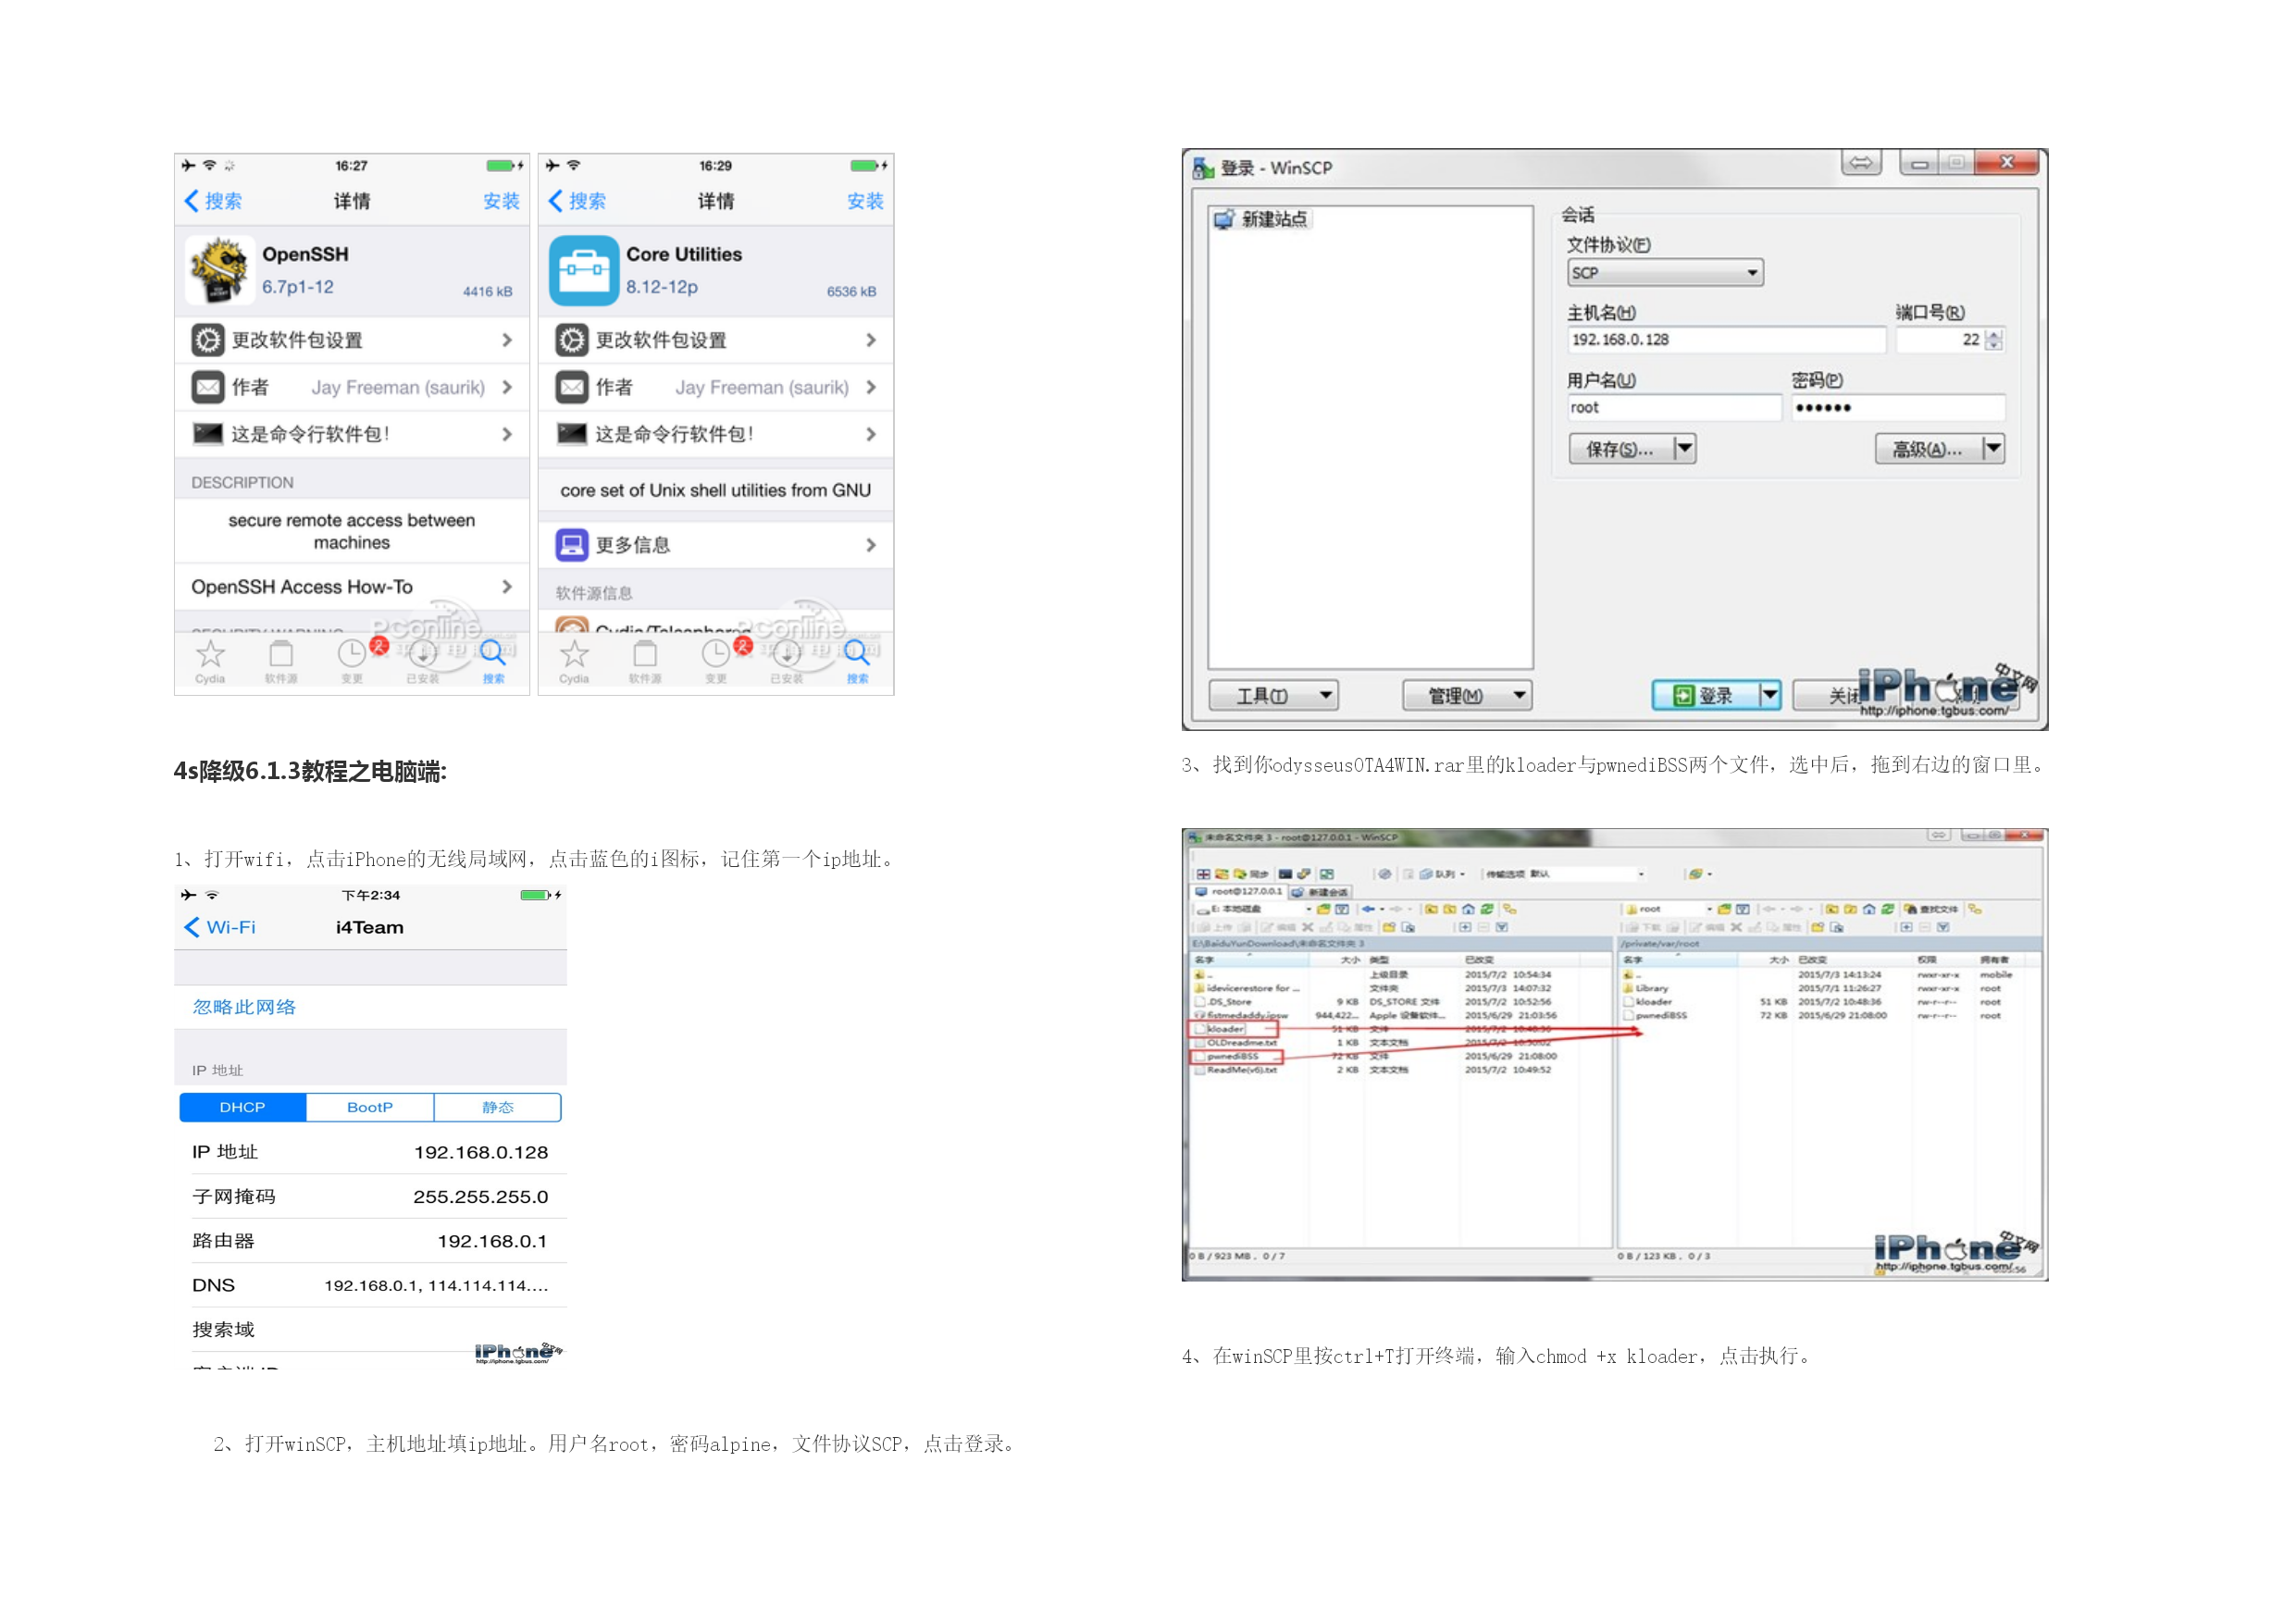
Task: Click the gear icon for 更改软件包设置
Action: (x=208, y=340)
